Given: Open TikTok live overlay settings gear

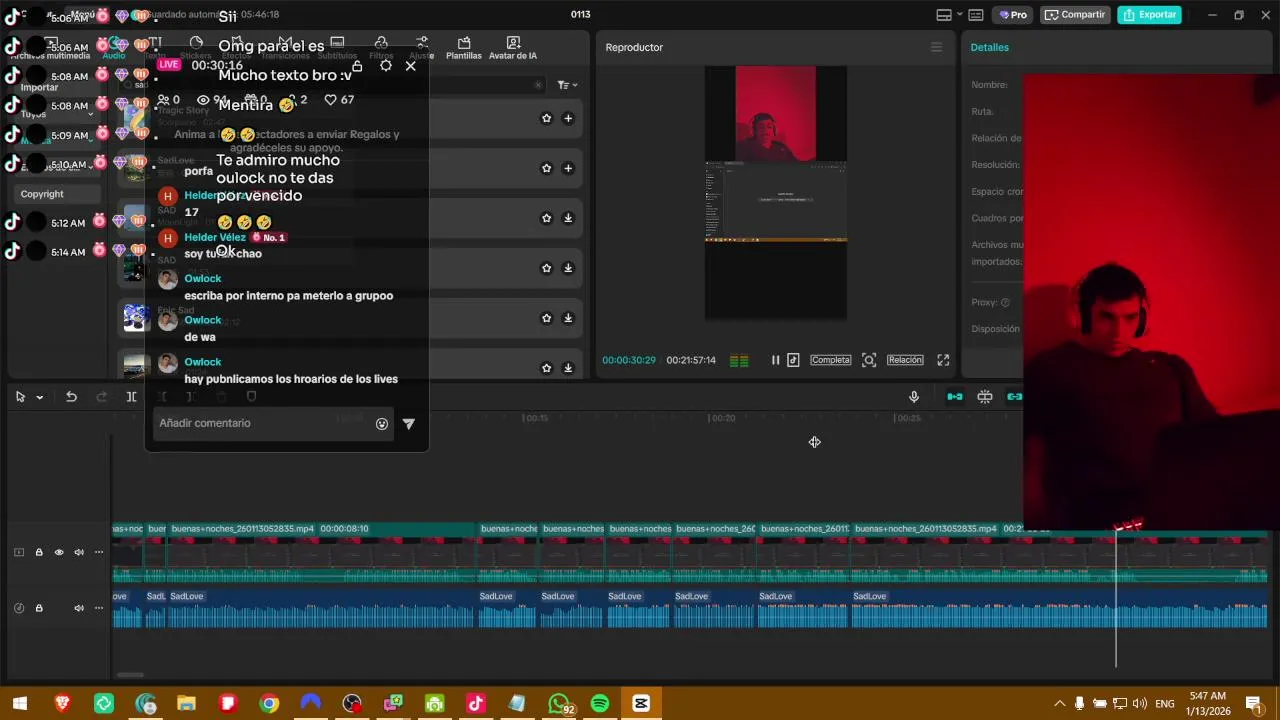Looking at the screenshot, I should click(x=386, y=66).
